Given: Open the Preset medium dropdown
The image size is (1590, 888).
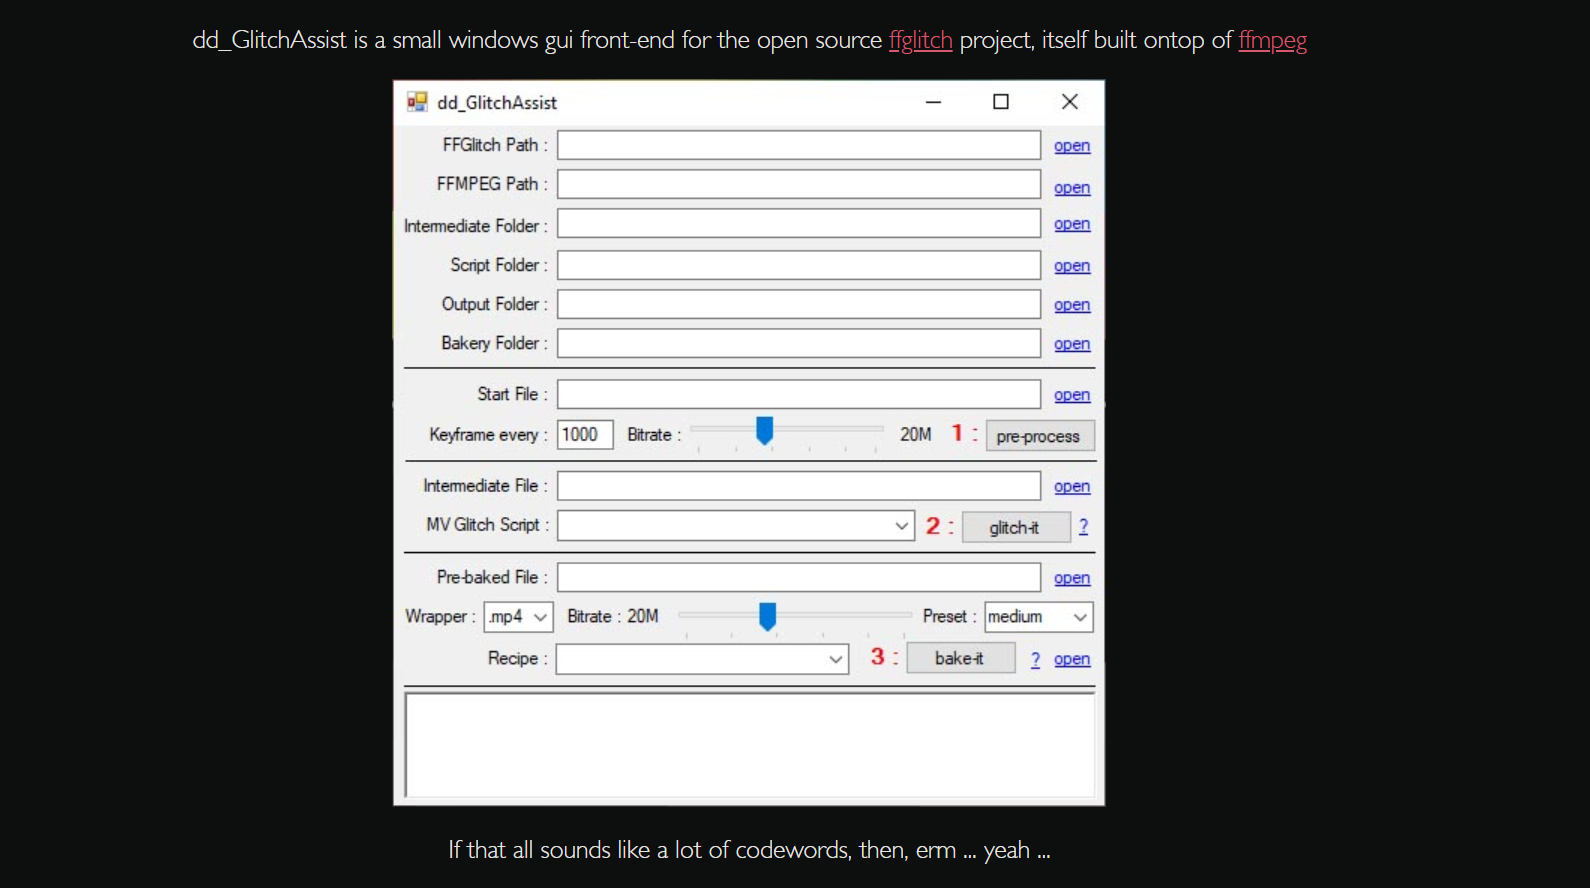Looking at the screenshot, I should 1039,617.
